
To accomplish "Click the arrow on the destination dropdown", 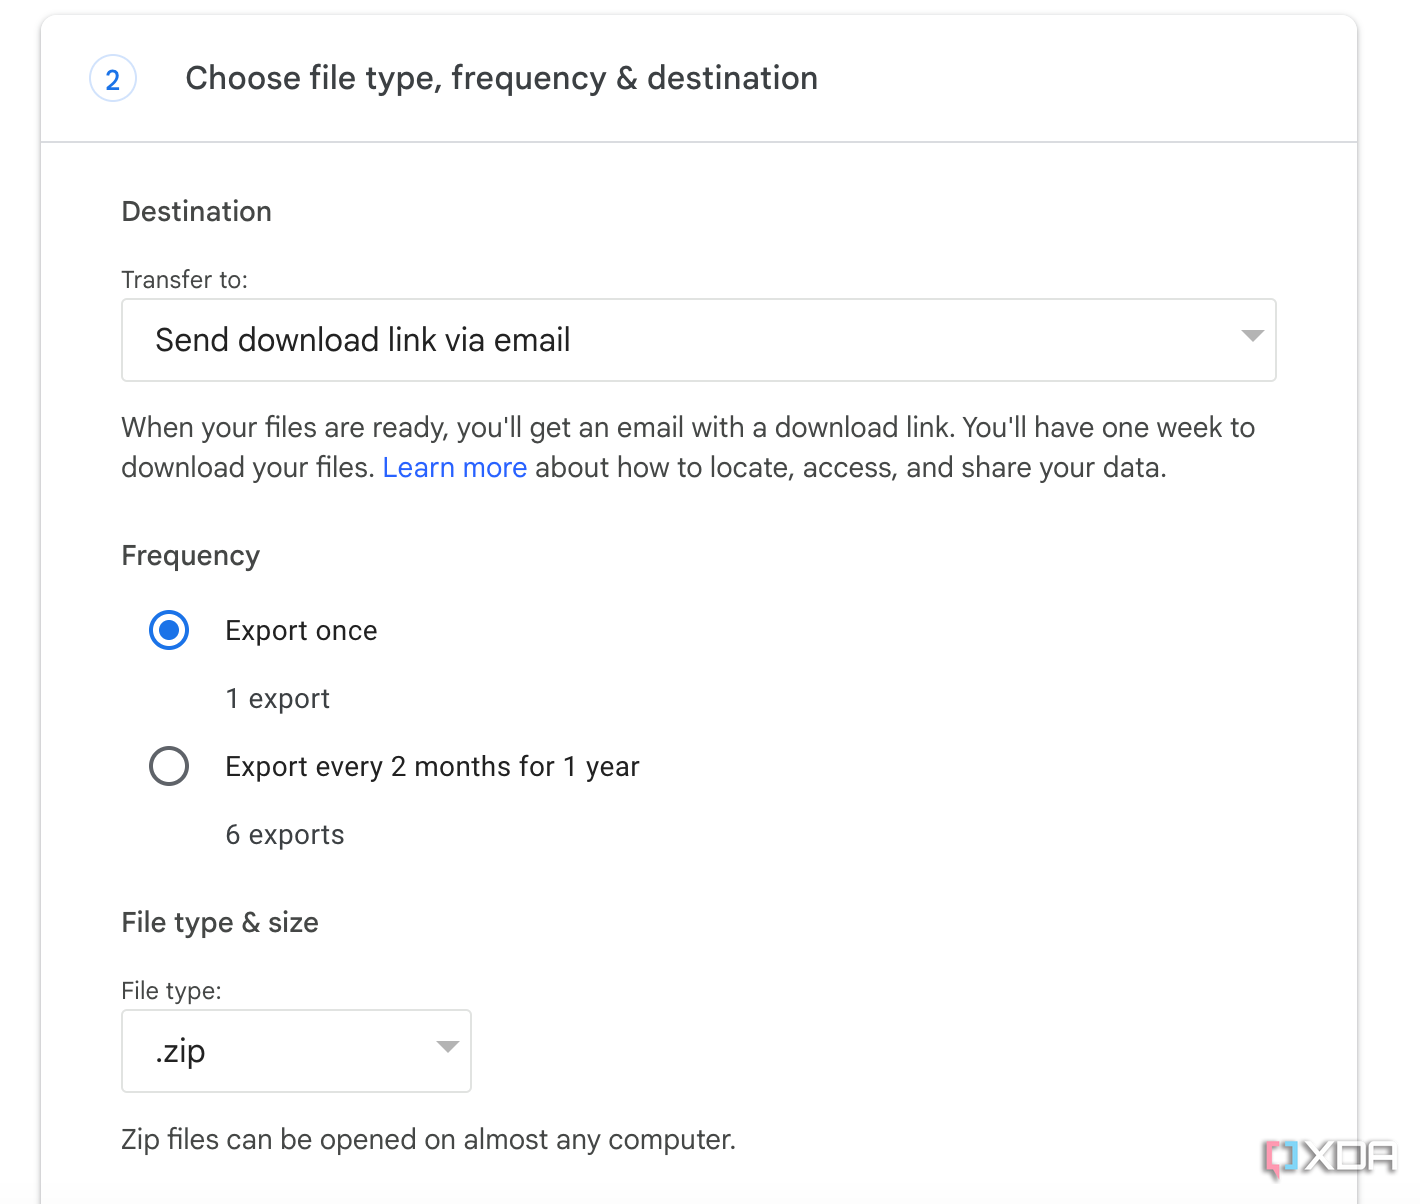I will point(1252,336).
